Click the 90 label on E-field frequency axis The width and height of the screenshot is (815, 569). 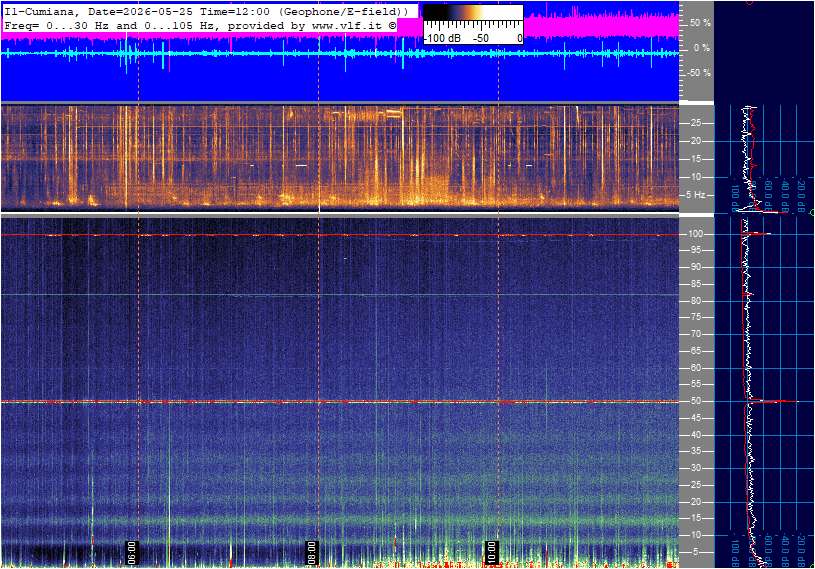tap(695, 267)
